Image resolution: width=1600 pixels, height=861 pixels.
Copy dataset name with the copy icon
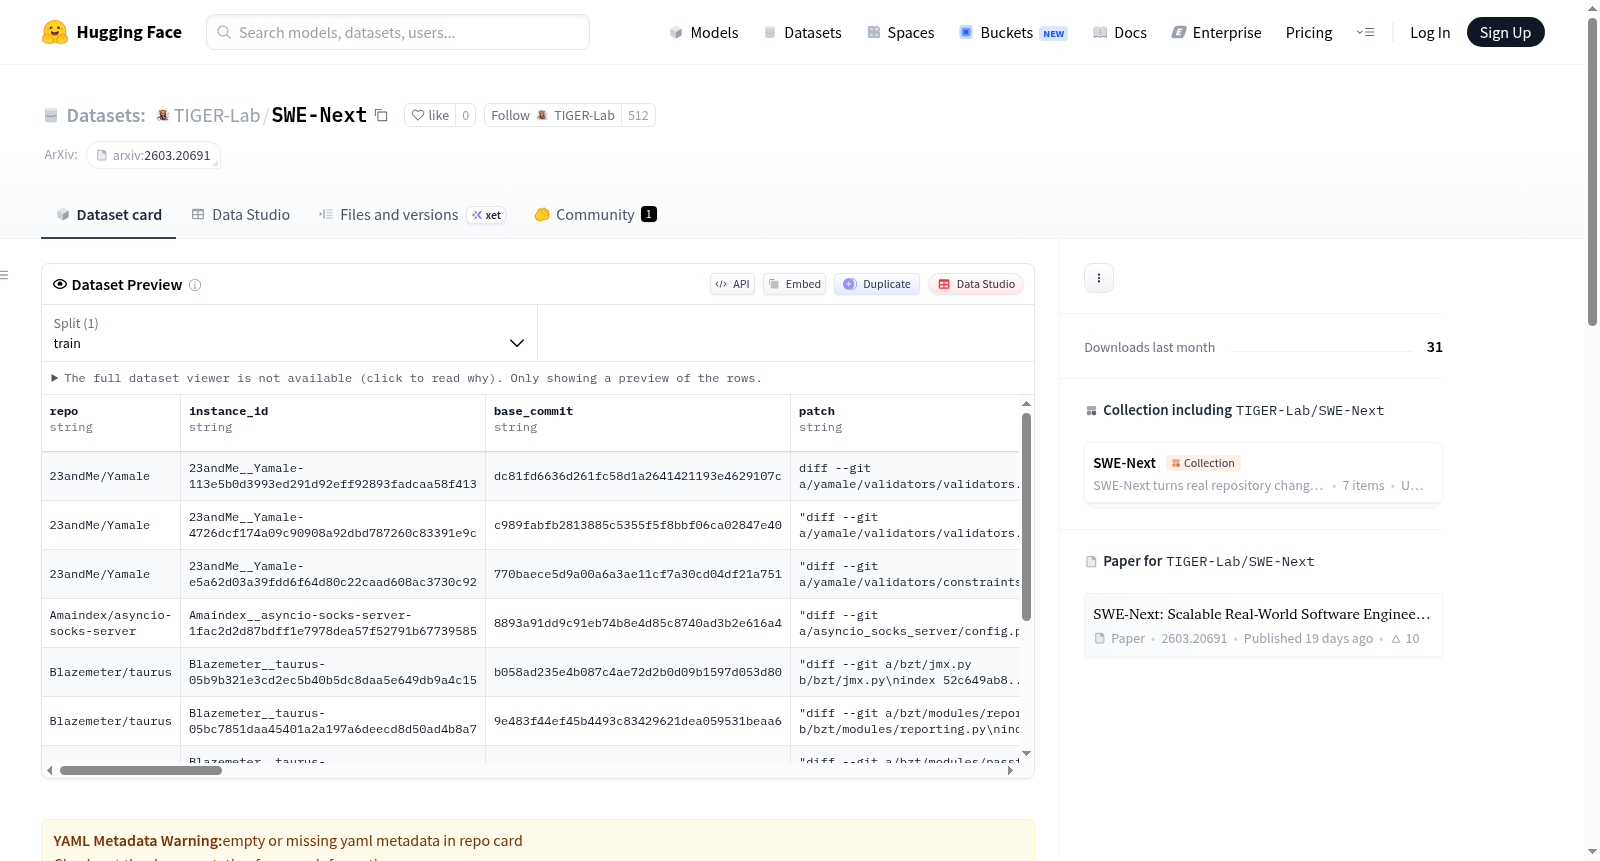click(381, 115)
